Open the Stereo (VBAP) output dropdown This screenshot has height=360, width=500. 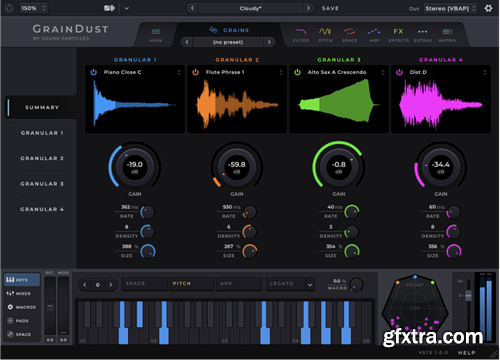[450, 8]
